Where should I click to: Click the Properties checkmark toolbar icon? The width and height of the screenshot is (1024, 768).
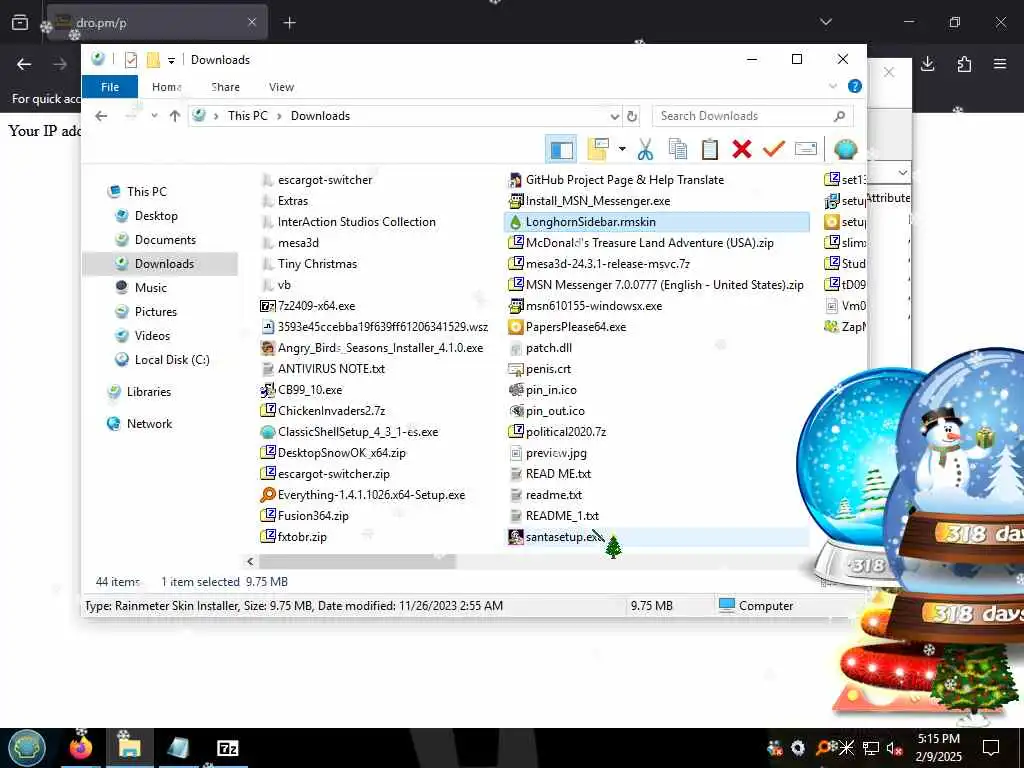[x=774, y=150]
